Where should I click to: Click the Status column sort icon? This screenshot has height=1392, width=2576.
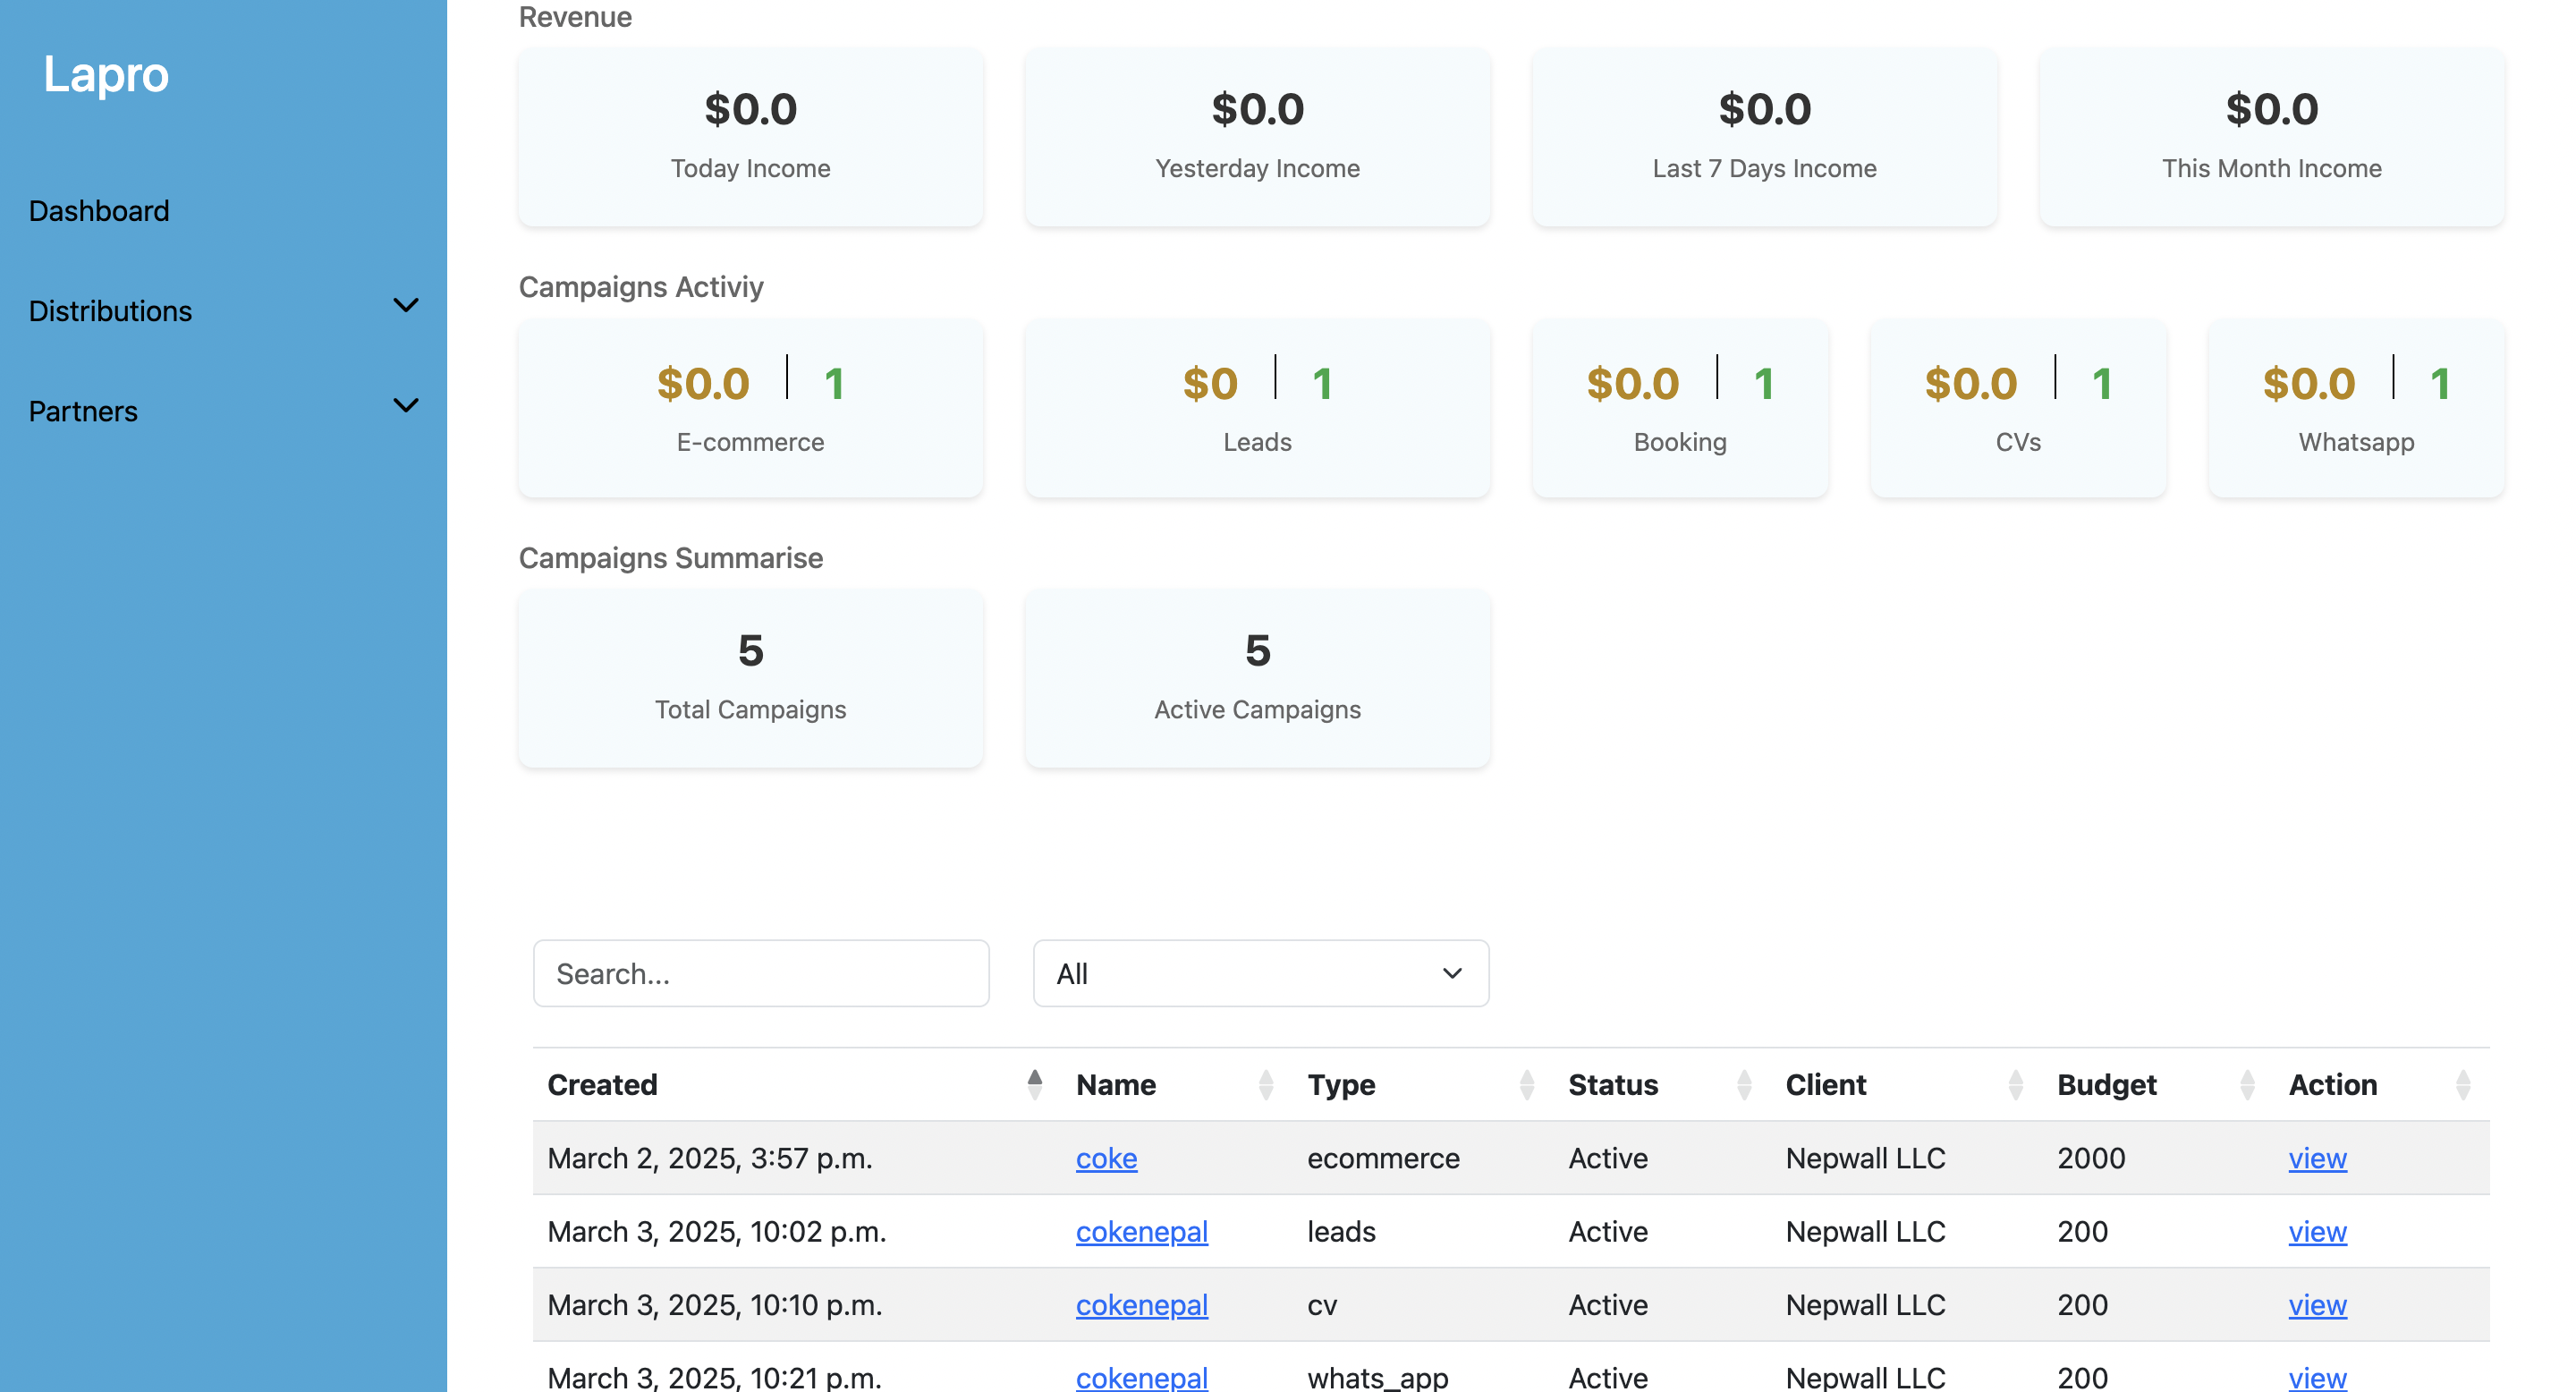(x=1746, y=1085)
